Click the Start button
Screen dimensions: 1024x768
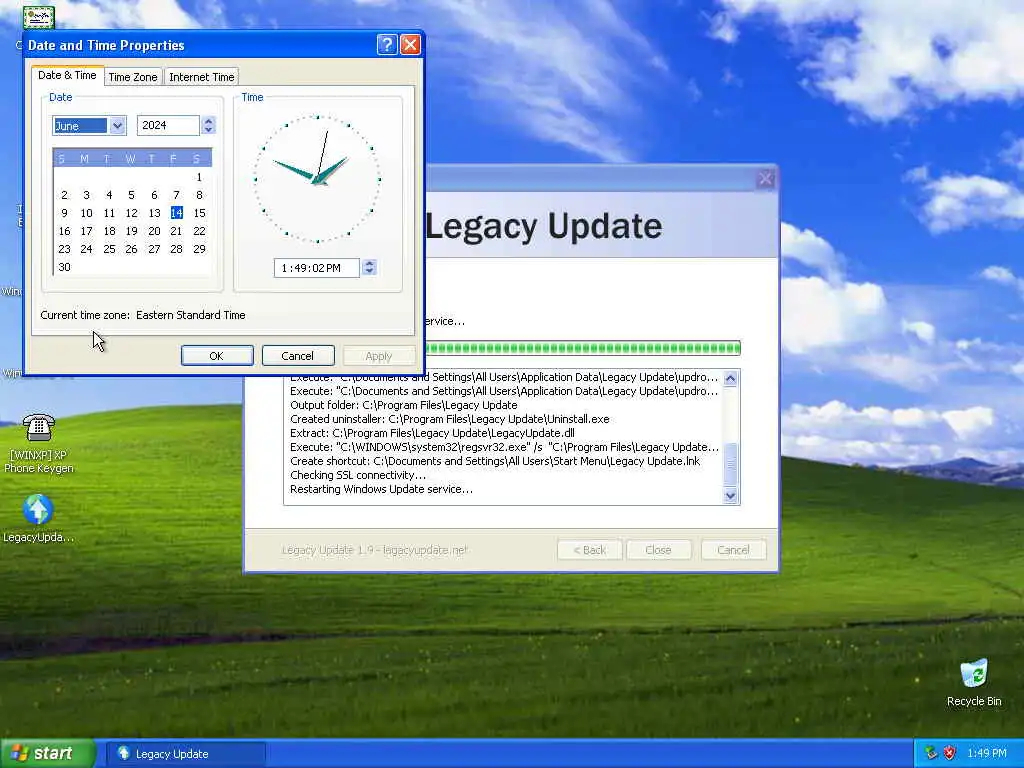46,753
